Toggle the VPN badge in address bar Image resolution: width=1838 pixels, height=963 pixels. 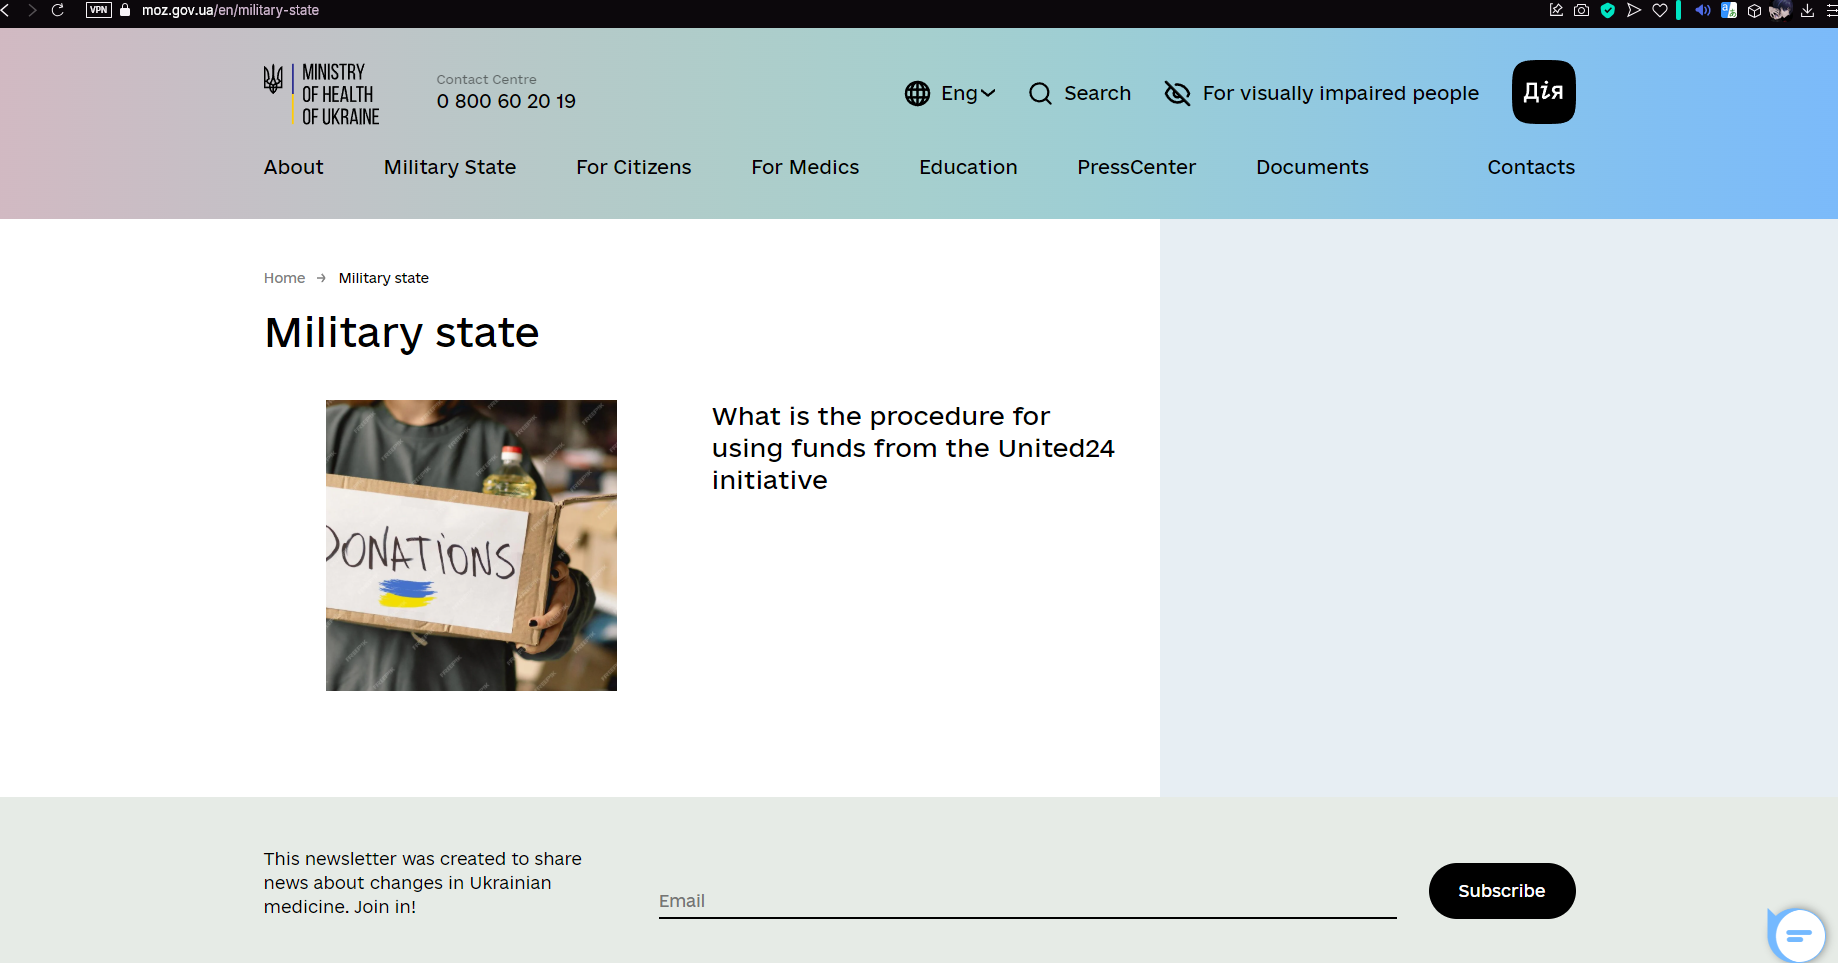pos(99,10)
